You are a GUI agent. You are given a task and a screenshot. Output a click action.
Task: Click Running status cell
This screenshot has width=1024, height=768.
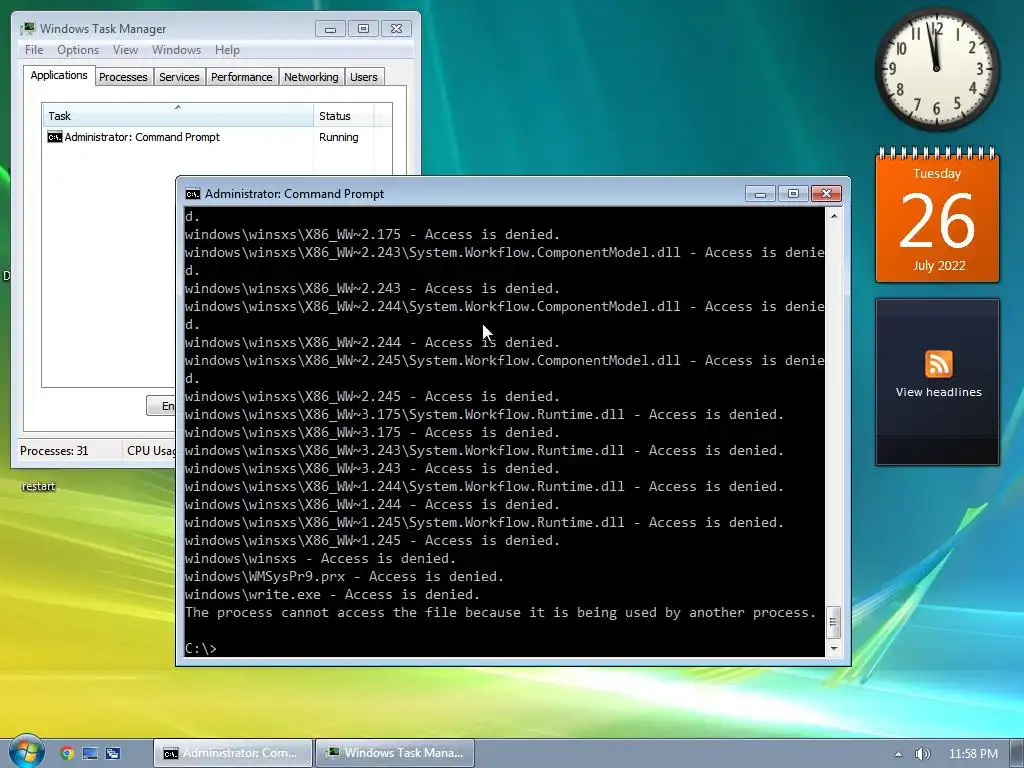pyautogui.click(x=338, y=137)
